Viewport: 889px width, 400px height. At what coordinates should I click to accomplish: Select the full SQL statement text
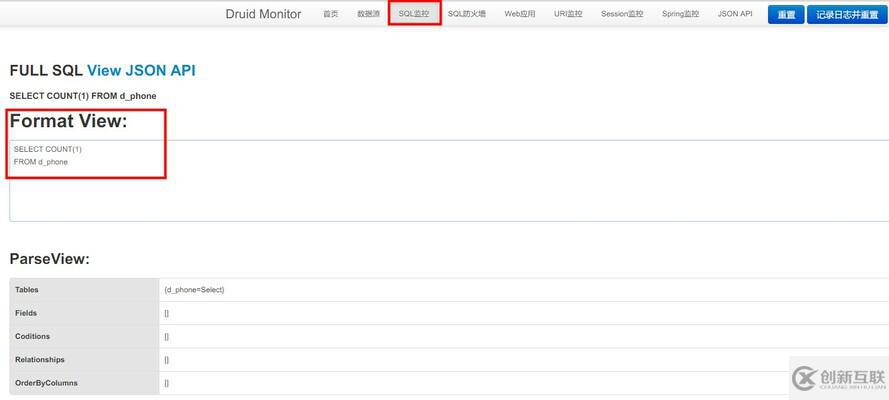[83, 96]
